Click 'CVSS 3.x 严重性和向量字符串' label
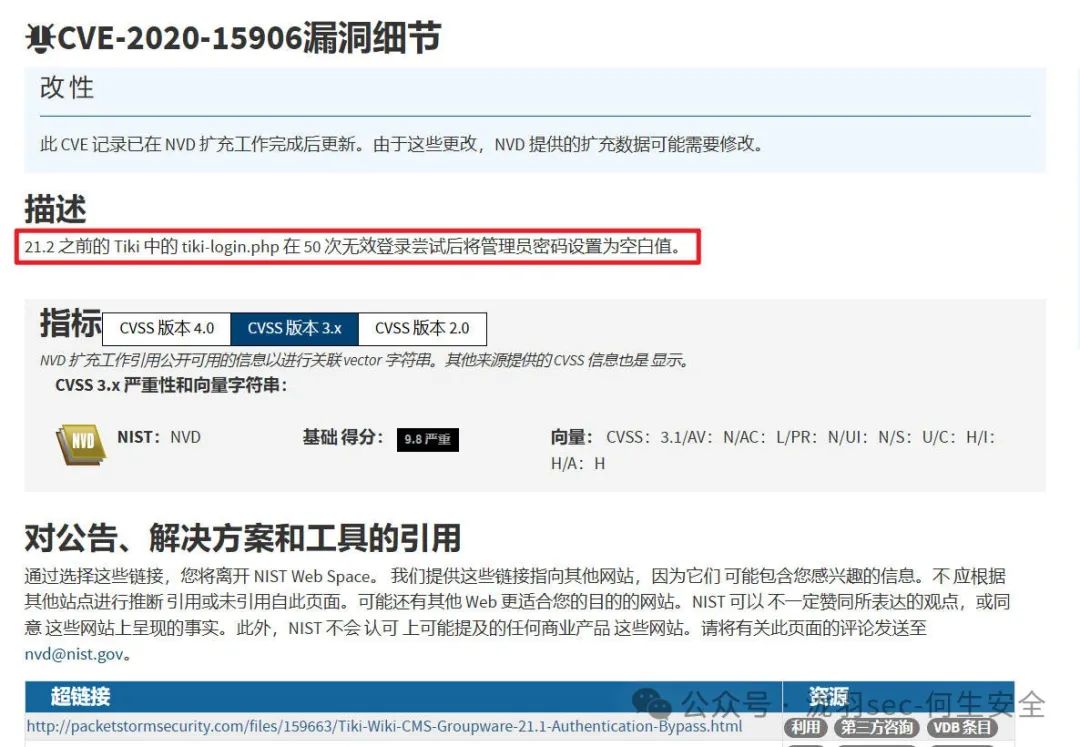The image size is (1080, 747). [171, 385]
